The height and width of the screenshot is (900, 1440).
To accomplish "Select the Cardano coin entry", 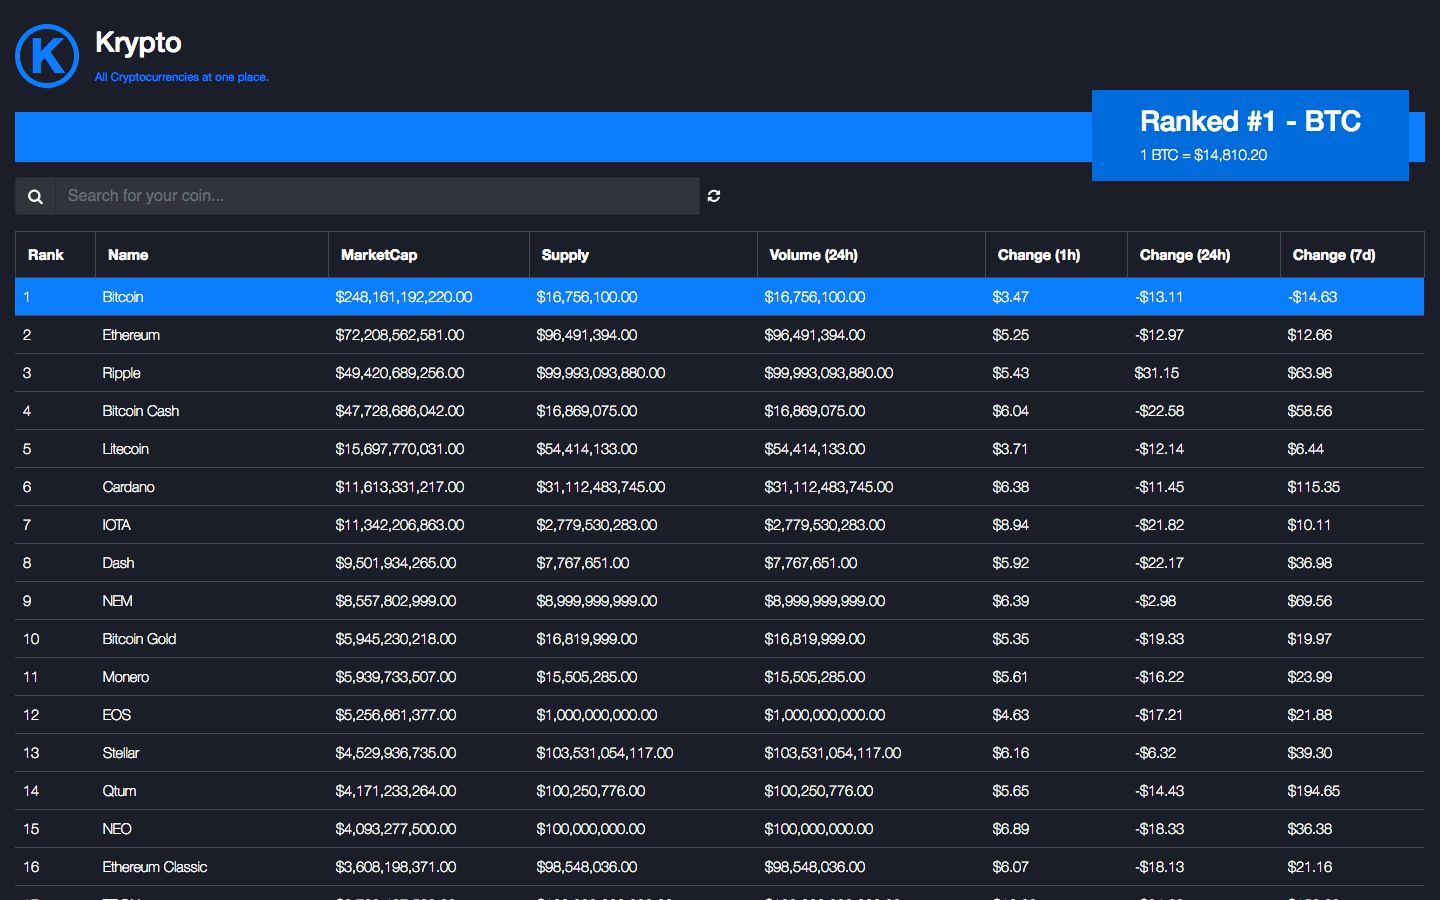I will (x=128, y=487).
